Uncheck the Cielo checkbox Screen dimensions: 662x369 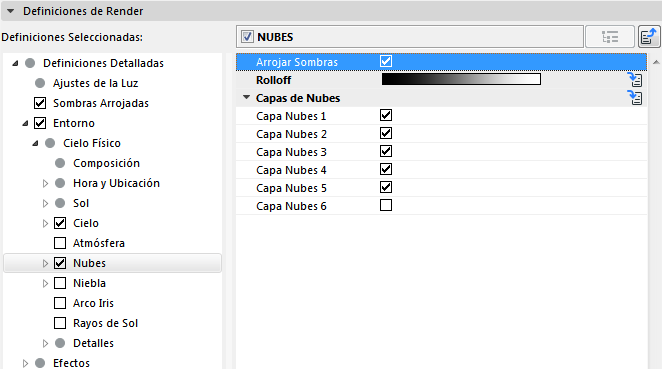60,223
